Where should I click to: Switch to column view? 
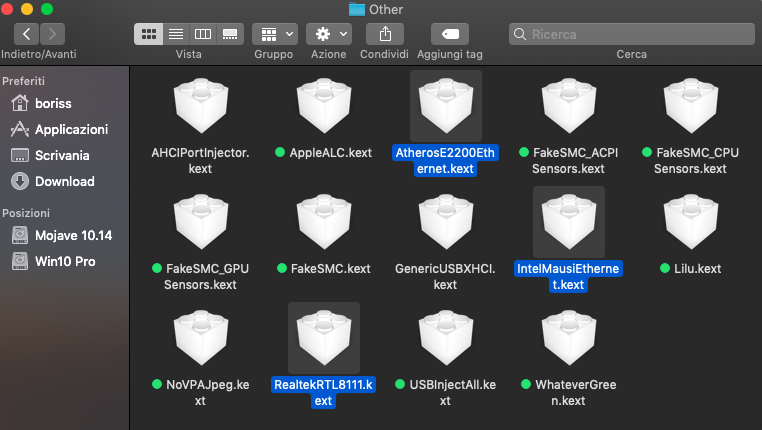203,34
